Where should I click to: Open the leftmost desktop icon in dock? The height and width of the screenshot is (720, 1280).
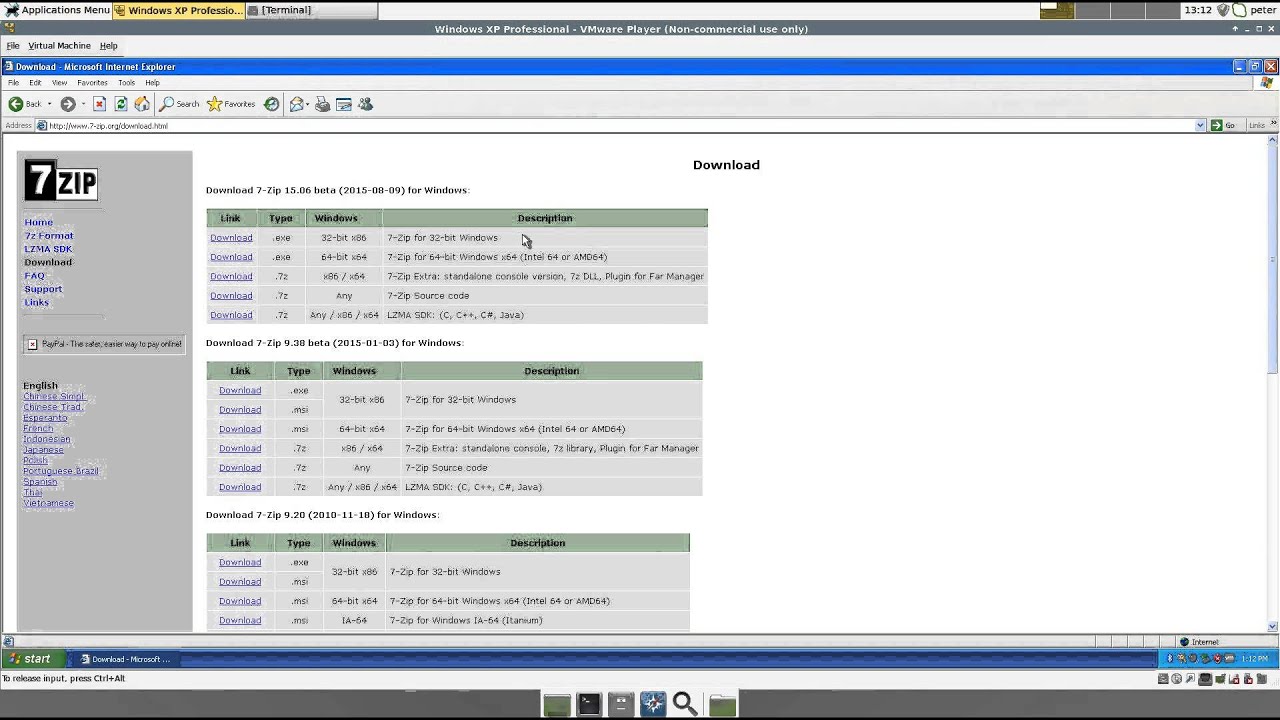point(557,705)
